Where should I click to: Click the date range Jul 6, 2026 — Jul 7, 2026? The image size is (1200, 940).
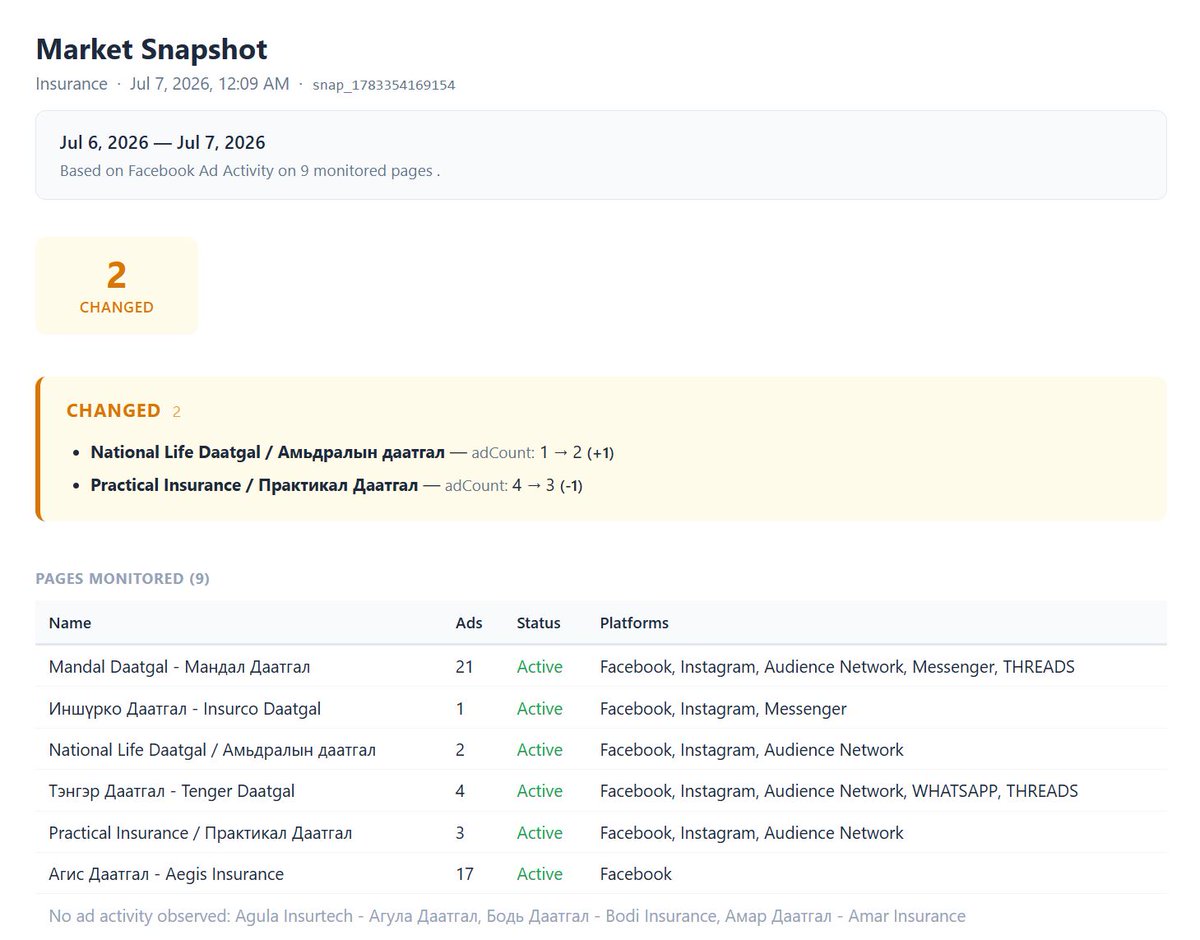163,143
